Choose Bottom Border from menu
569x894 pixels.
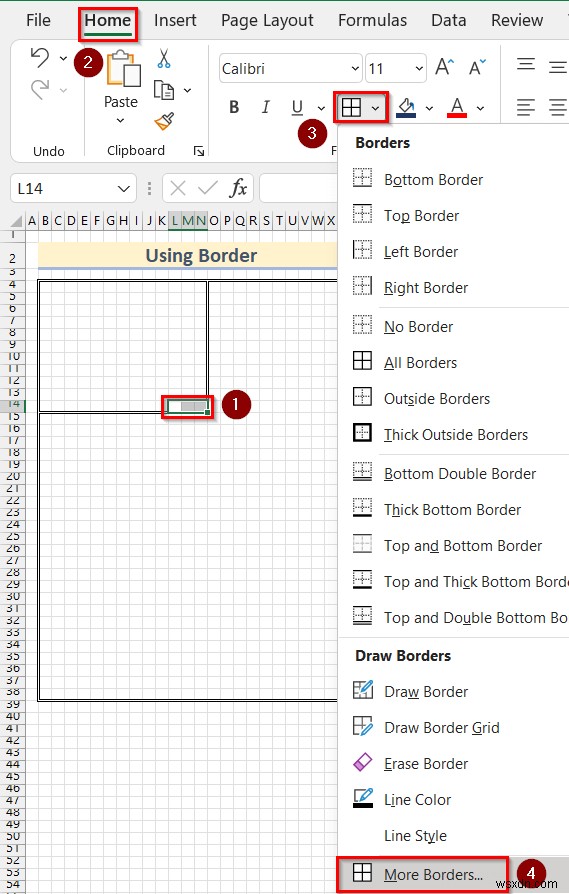coord(454,180)
